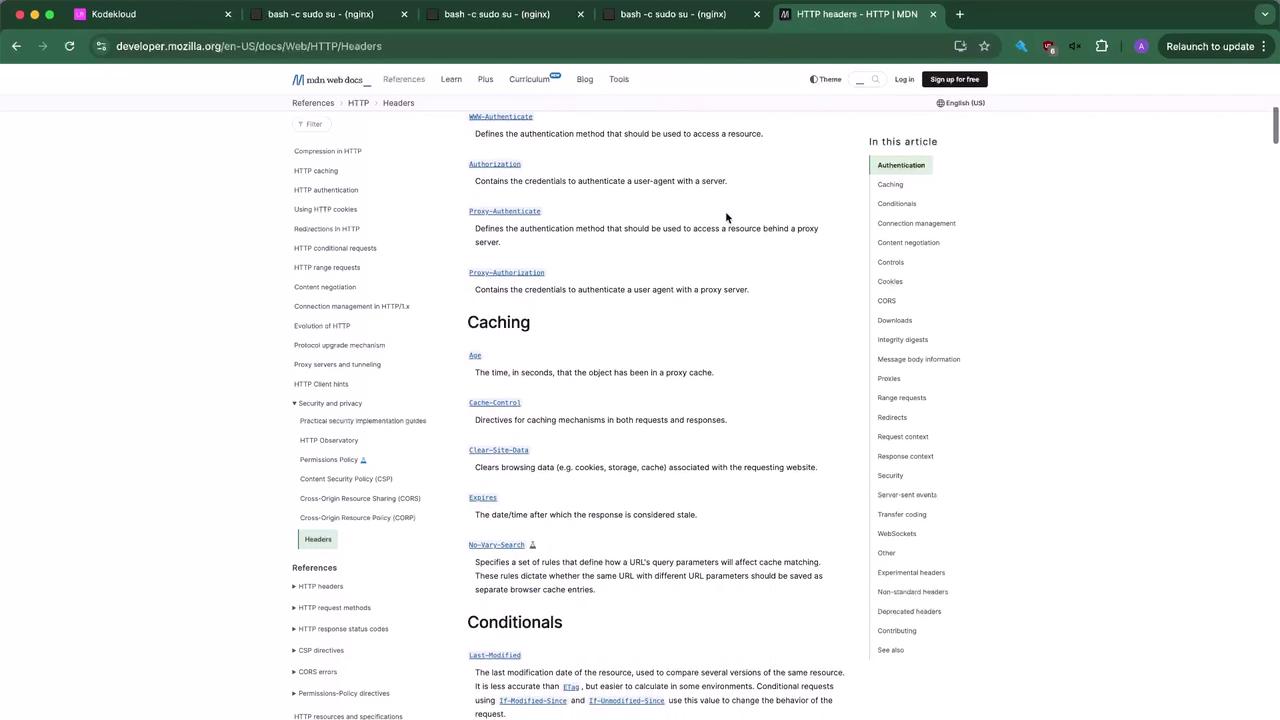Open the Plus menu
The width and height of the screenshot is (1280, 720).
pyautogui.click(x=485, y=80)
